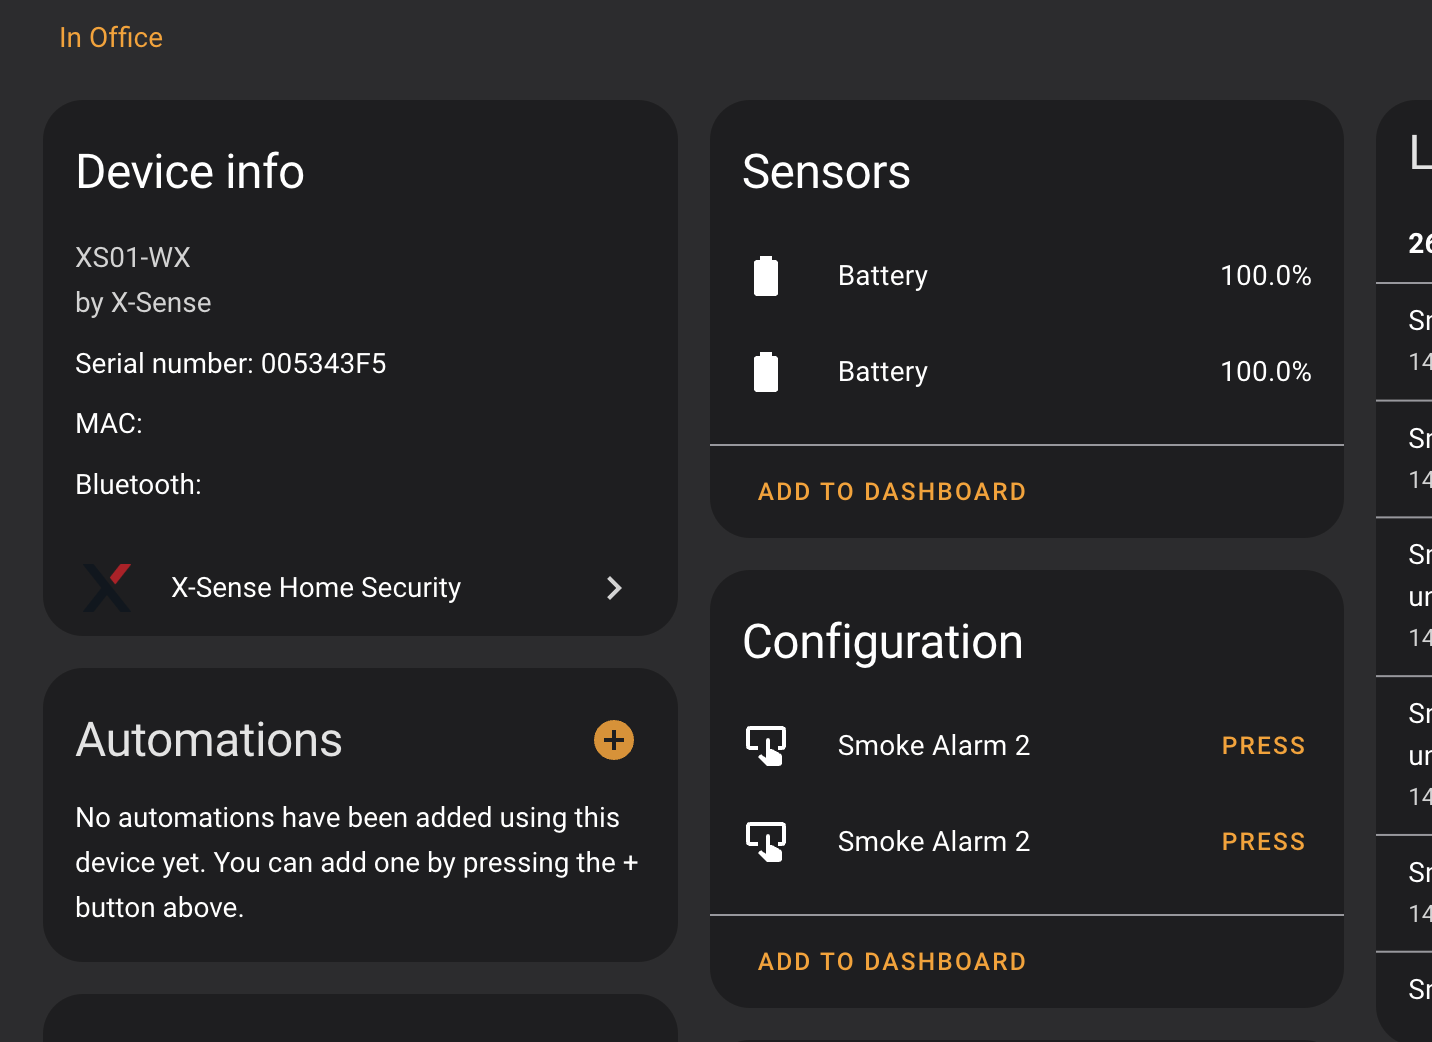Open the upper Battery sensor label
This screenshot has width=1432, height=1042.
click(883, 276)
